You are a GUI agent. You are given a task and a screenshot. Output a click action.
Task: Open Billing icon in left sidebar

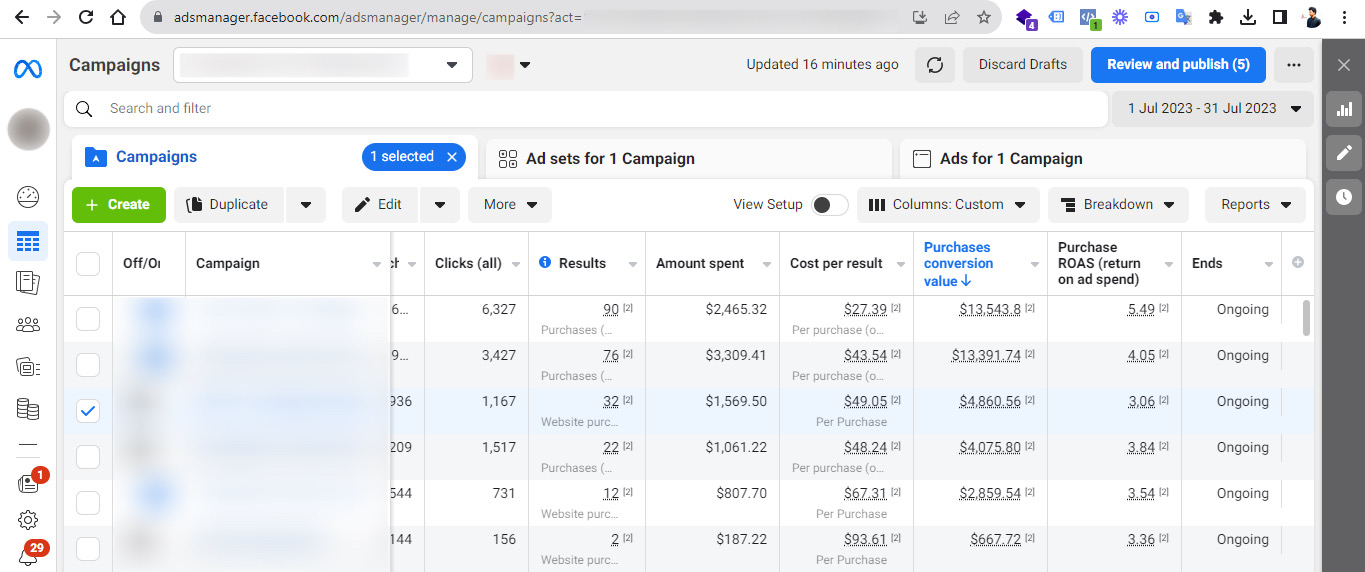(28, 367)
